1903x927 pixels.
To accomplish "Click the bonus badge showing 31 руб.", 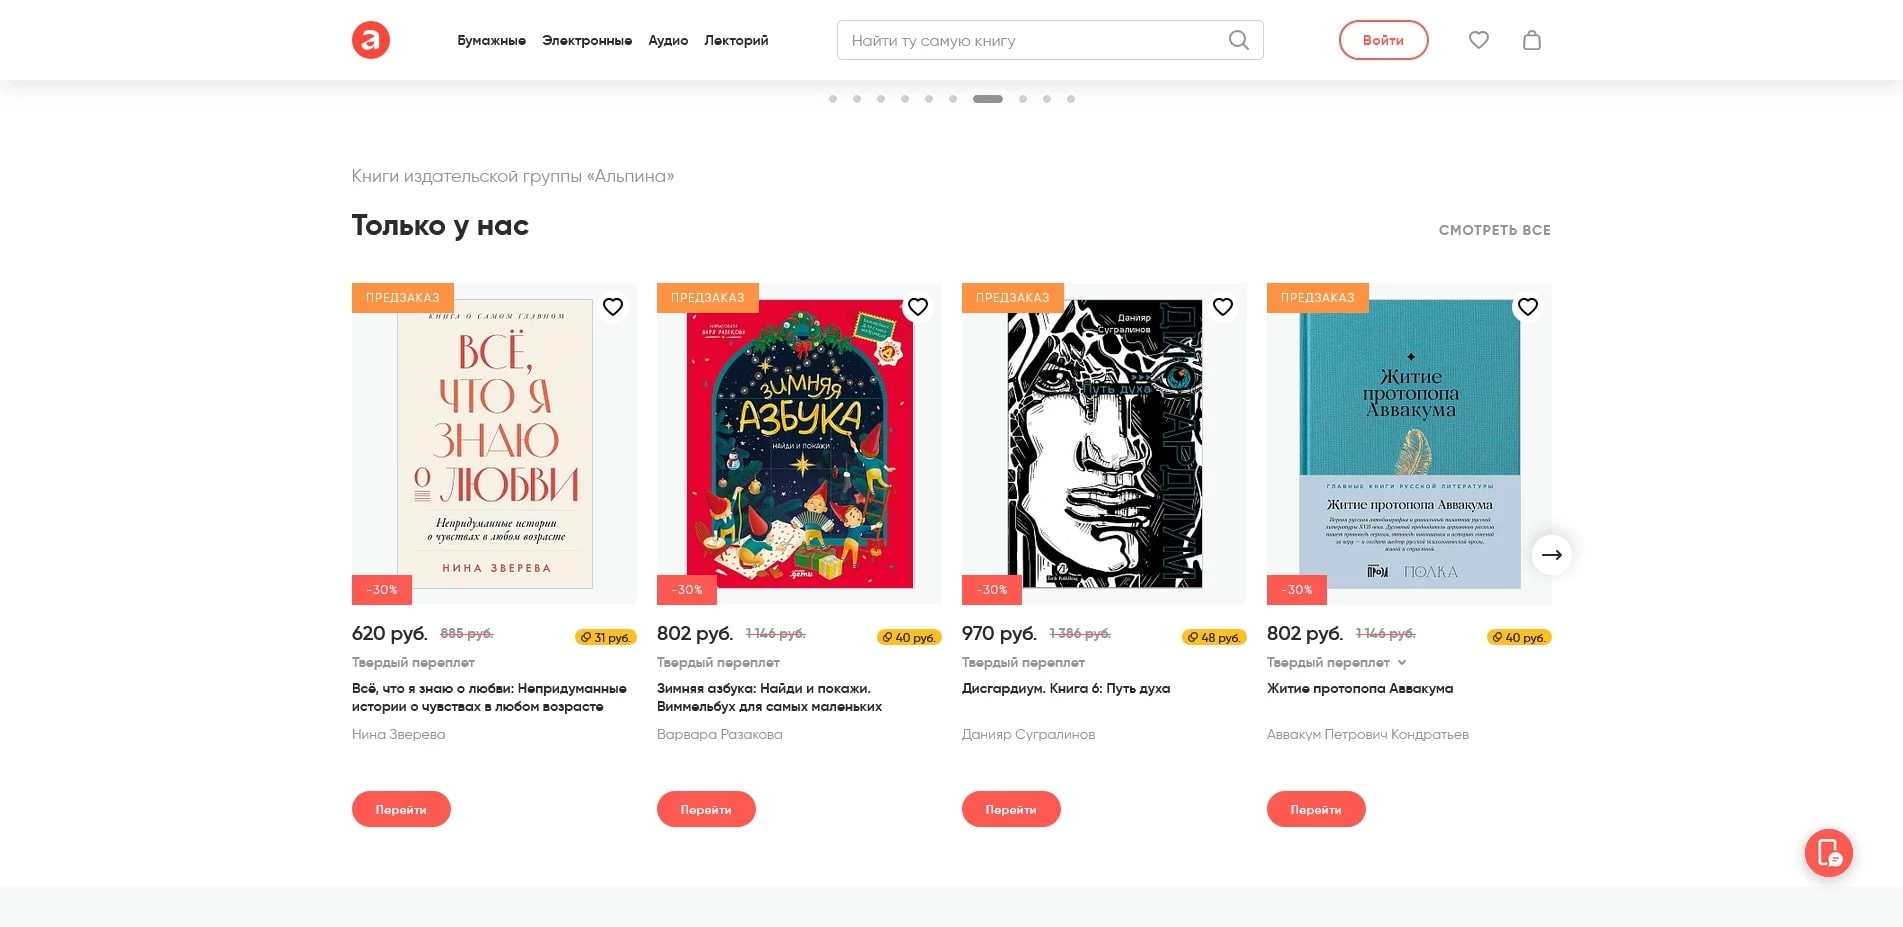I will pos(606,637).
